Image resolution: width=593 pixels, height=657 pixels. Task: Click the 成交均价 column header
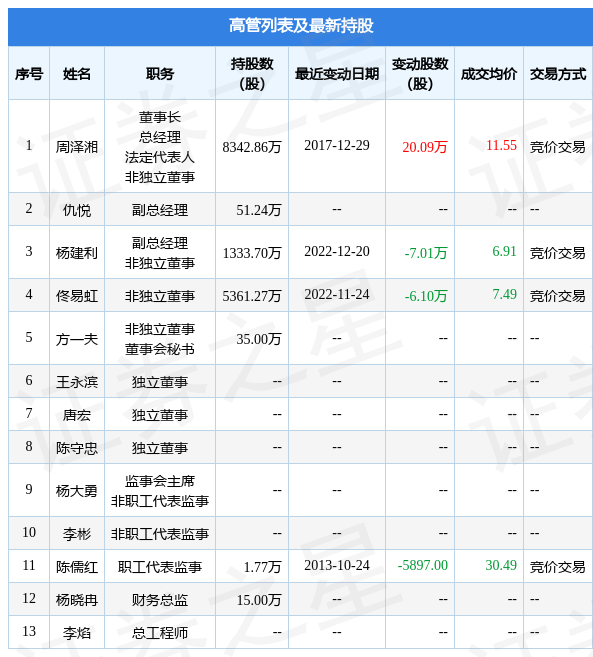[x=489, y=74]
